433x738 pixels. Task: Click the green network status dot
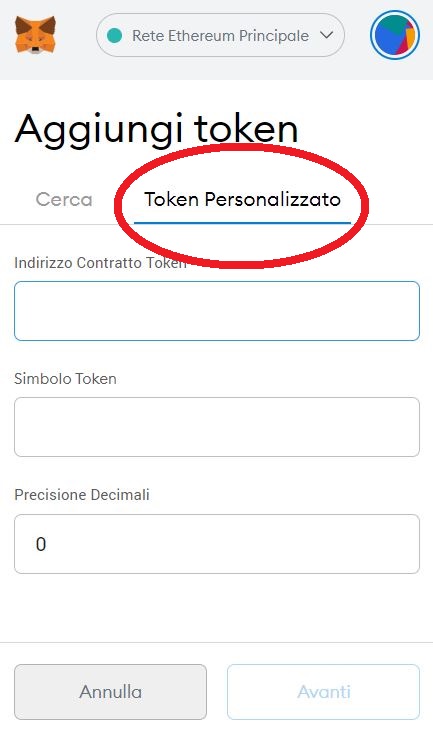(114, 35)
